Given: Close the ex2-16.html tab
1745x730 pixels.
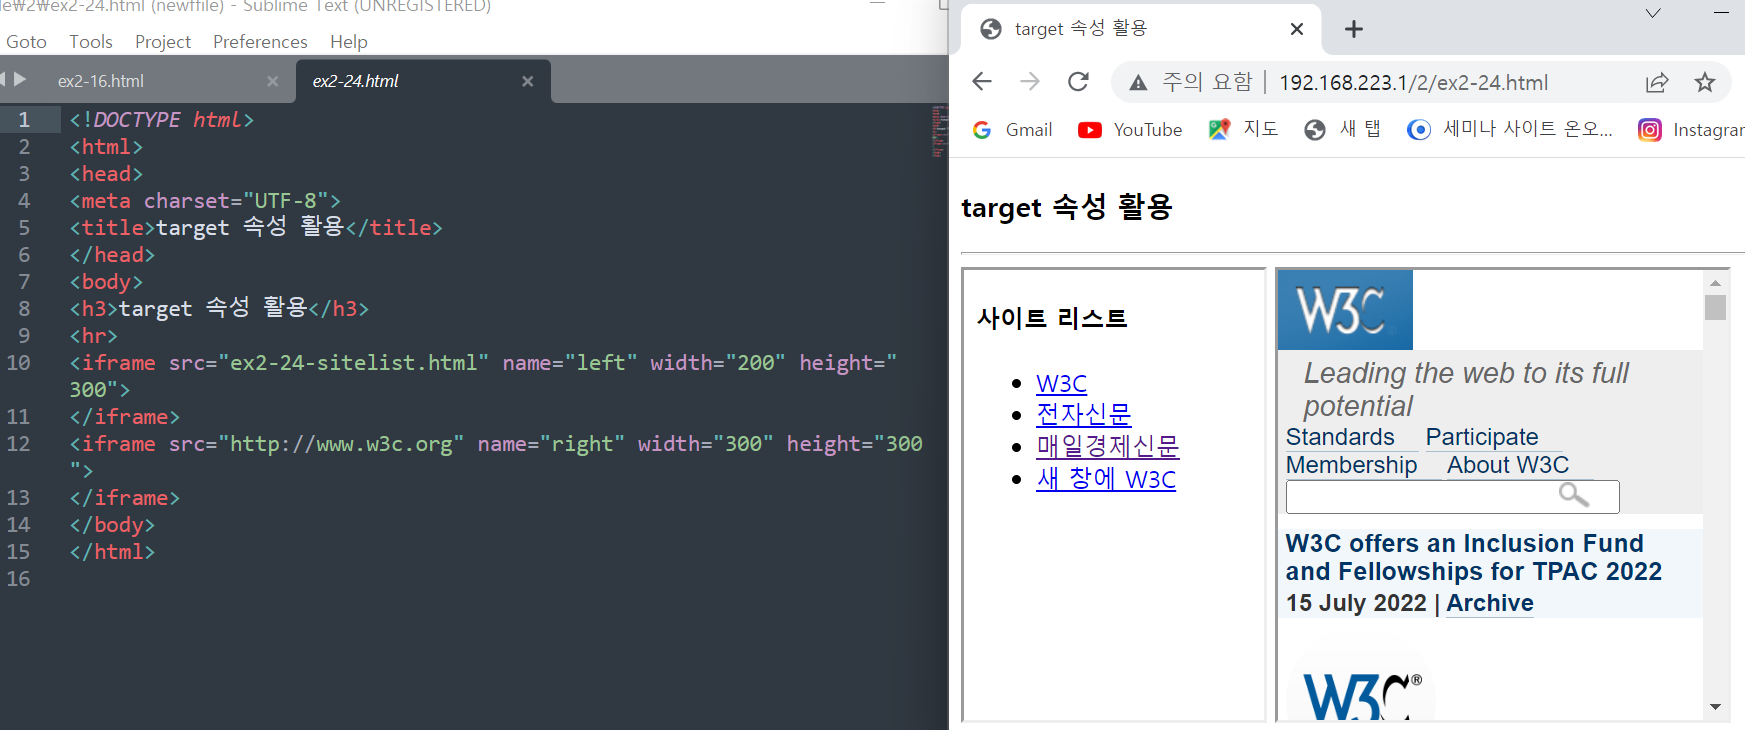Looking at the screenshot, I should click(273, 81).
